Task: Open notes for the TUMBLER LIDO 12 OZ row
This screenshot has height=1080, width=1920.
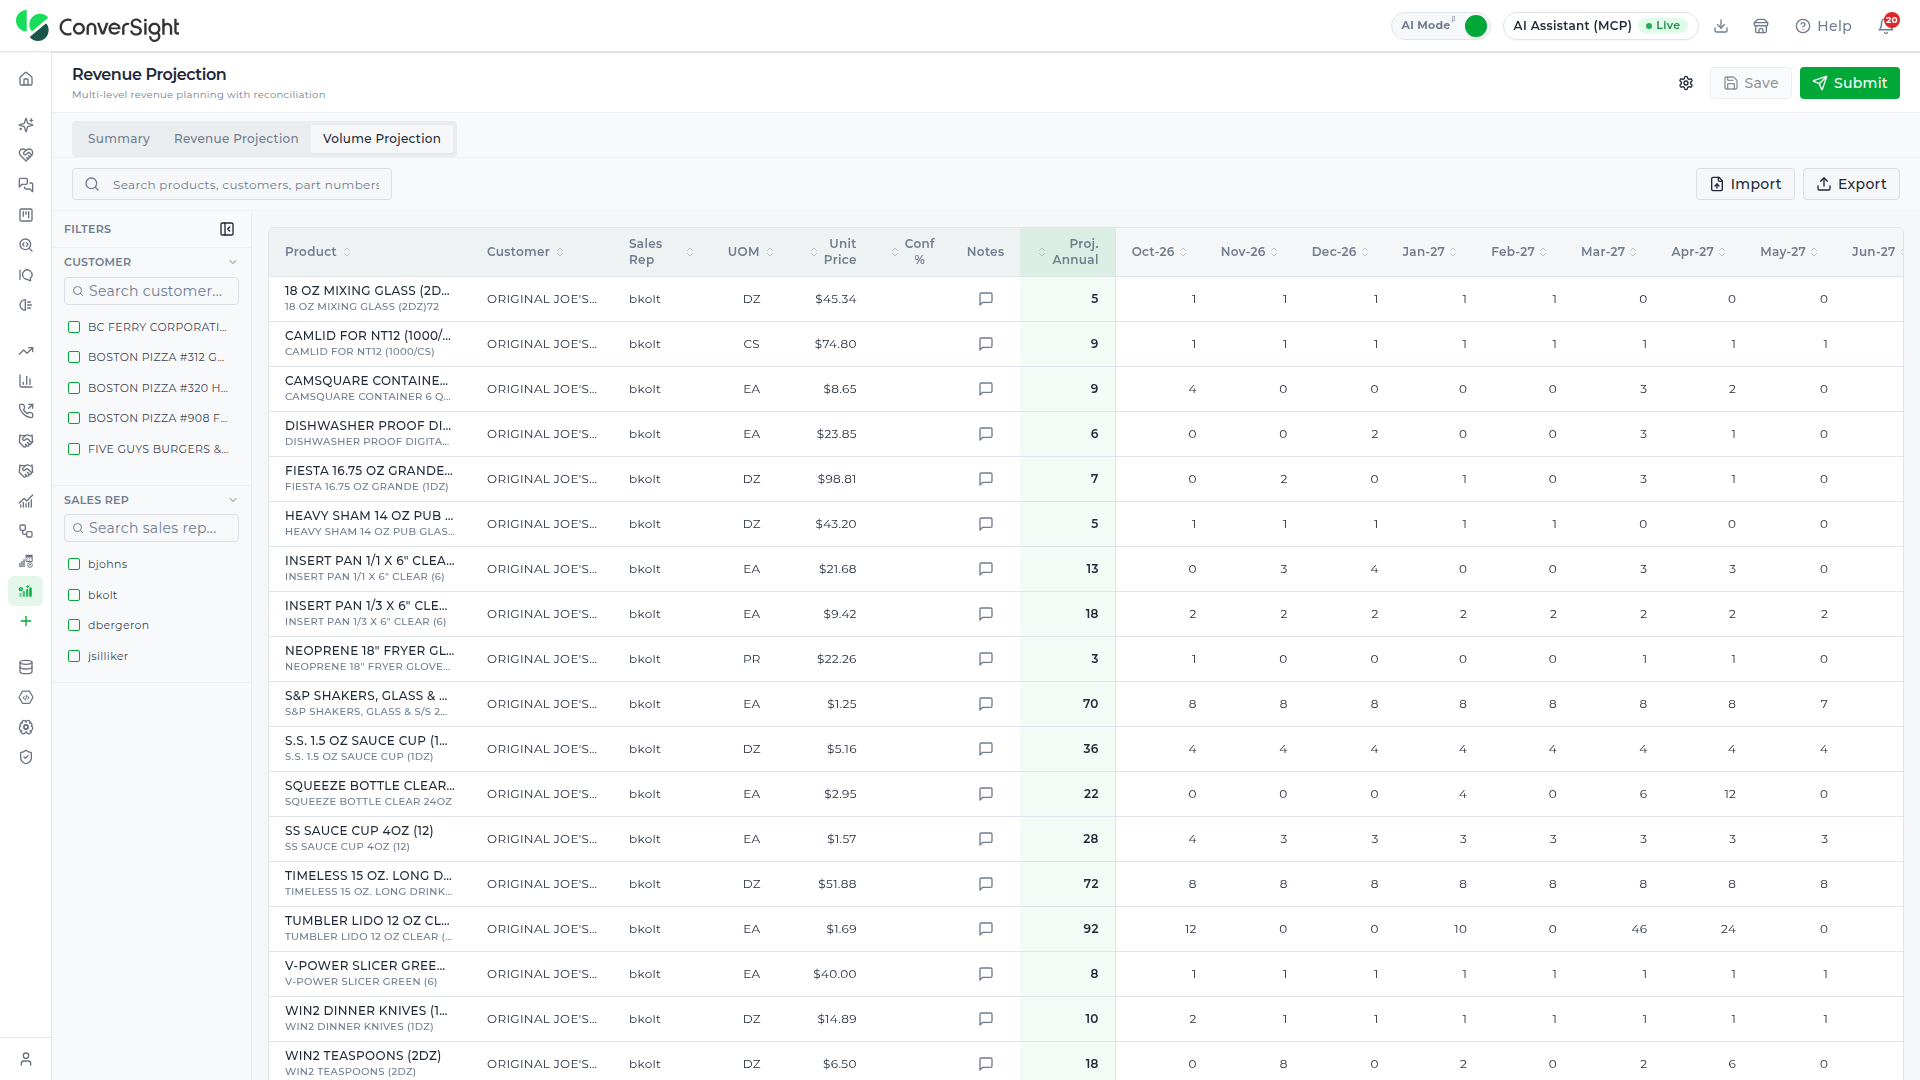Action: [x=986, y=929]
